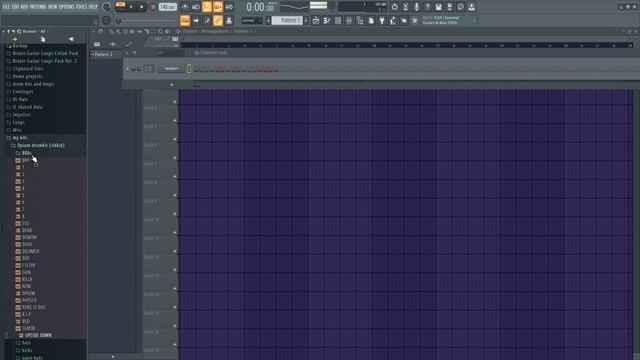Image resolution: width=640 pixels, height=360 pixels.
Task: Expand the 'Demo projects' folder
Action: tap(24, 76)
